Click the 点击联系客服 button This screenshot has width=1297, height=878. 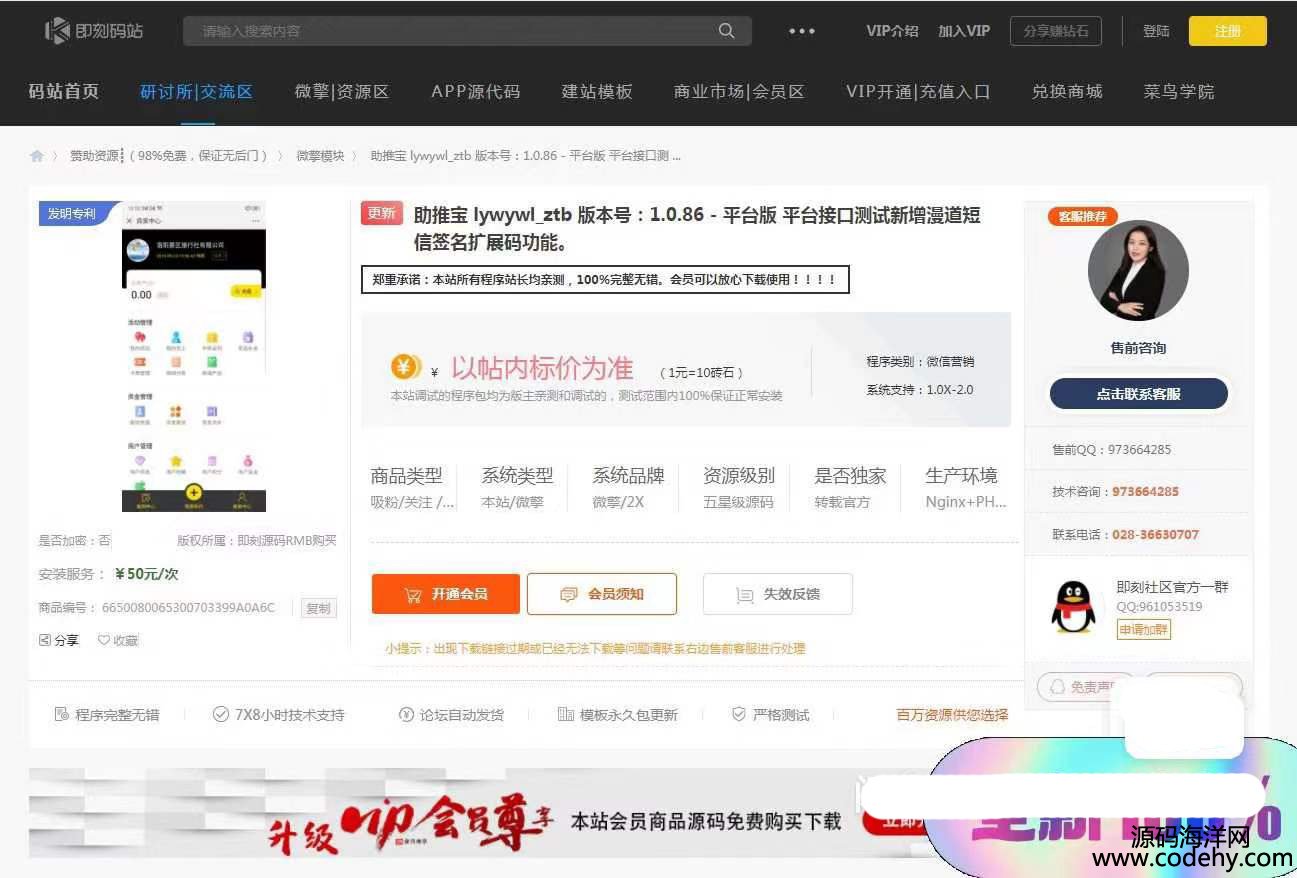(1138, 394)
